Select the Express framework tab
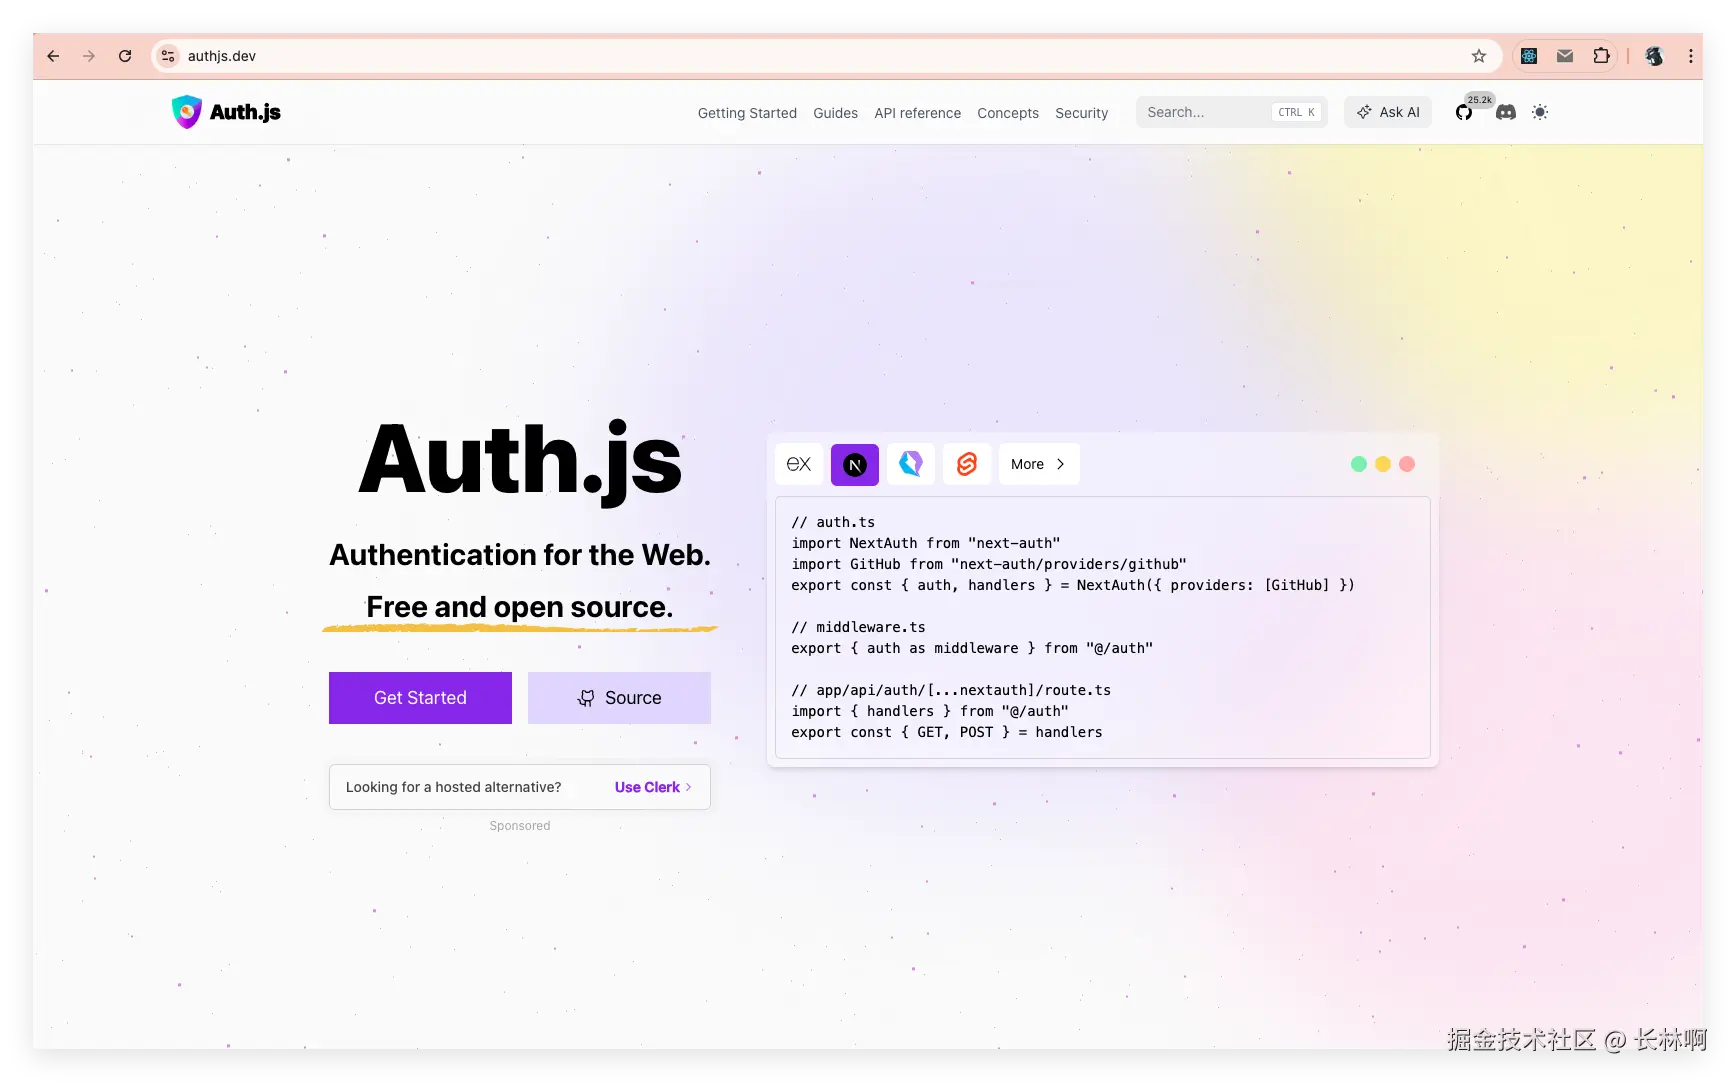 [x=799, y=464]
